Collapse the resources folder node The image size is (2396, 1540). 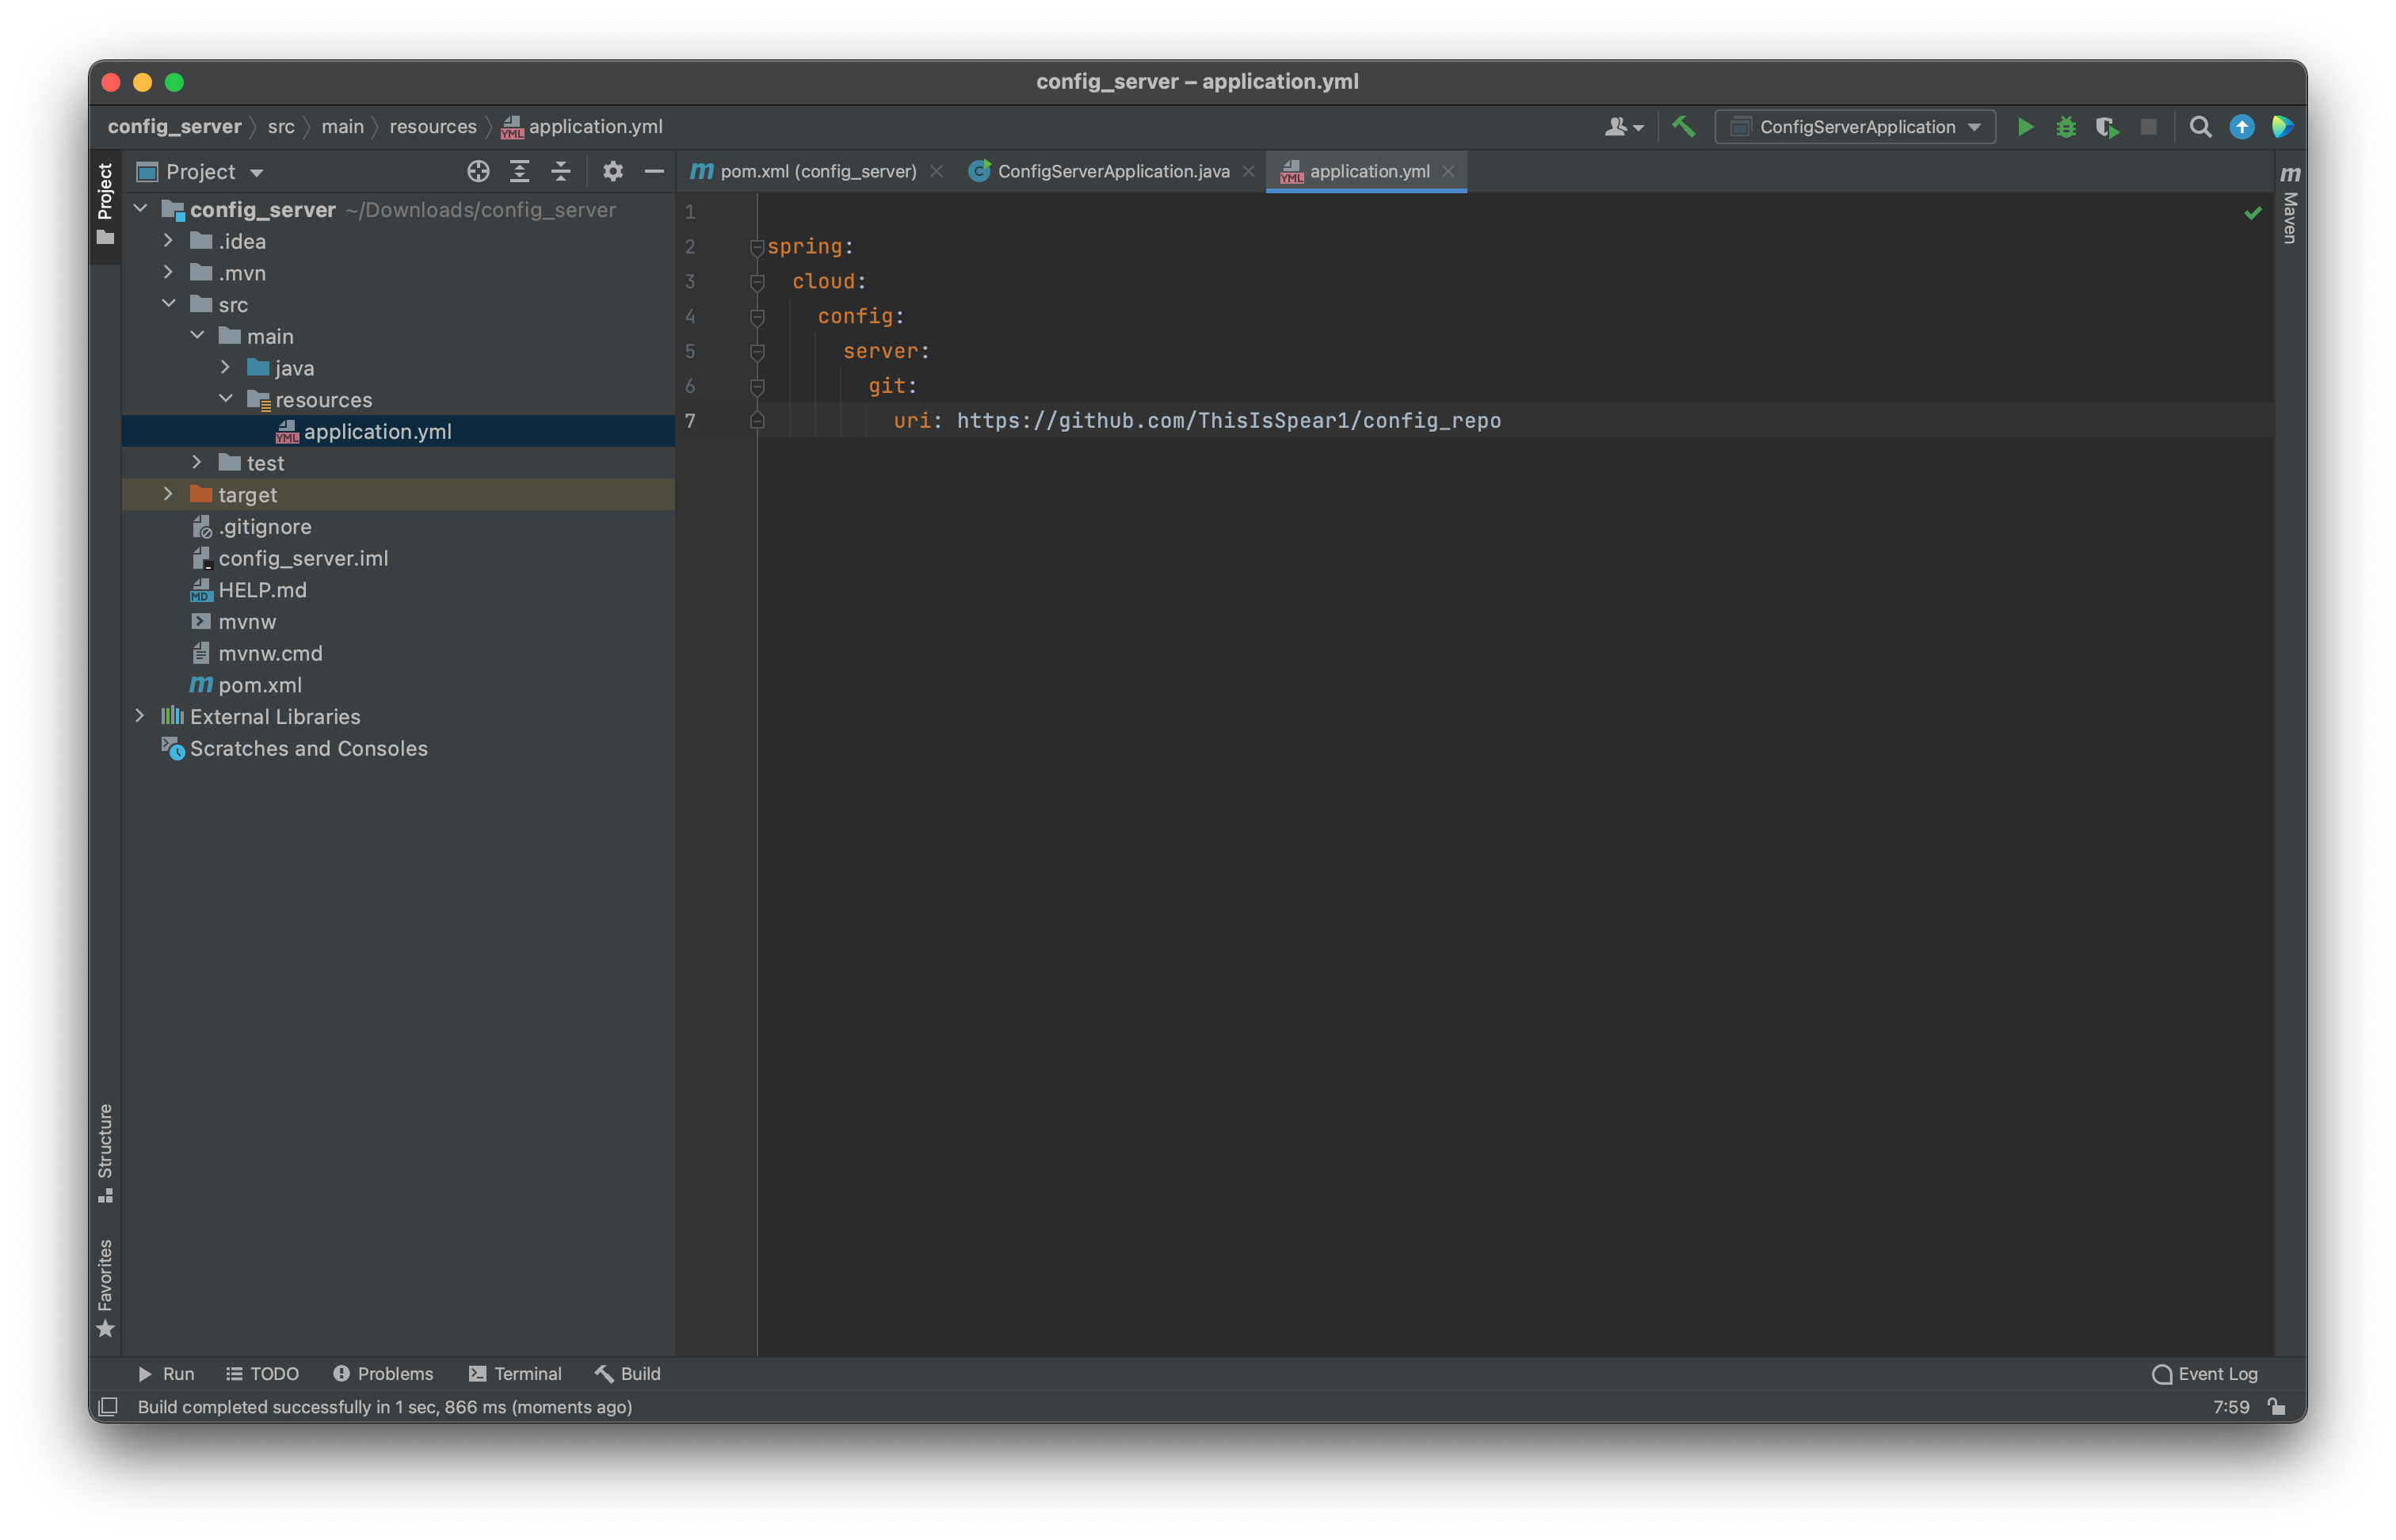point(226,399)
